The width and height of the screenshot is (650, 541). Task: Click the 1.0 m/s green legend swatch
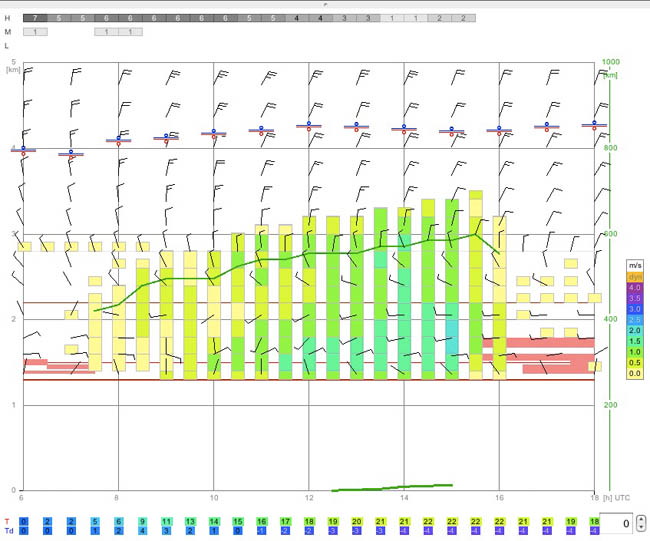point(634,352)
